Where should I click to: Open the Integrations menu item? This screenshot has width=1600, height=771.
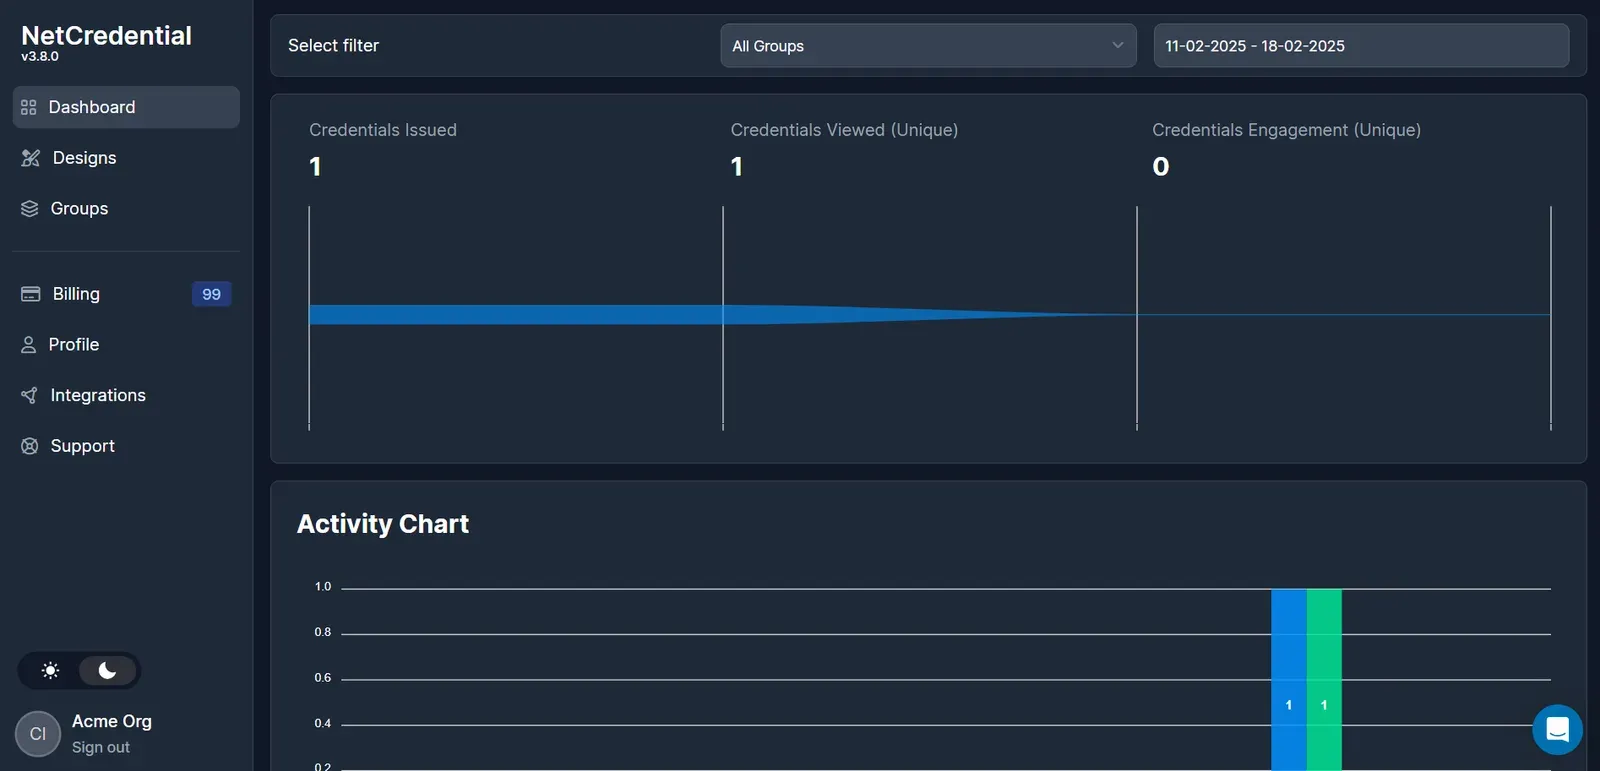[126, 395]
